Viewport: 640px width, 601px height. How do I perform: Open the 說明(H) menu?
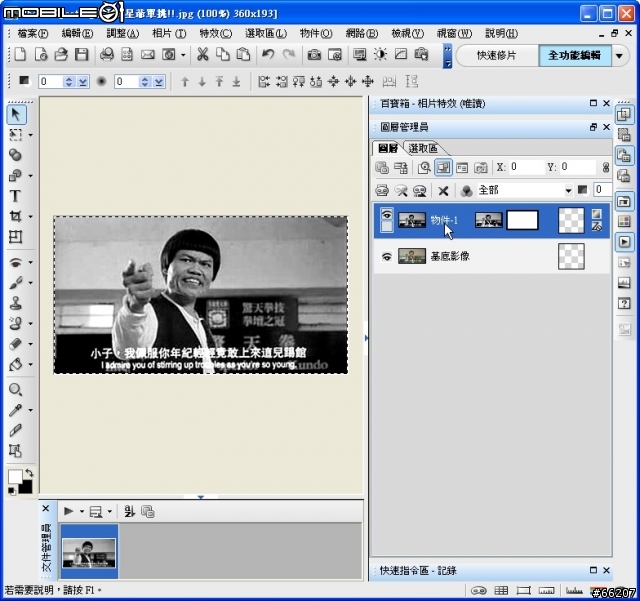[502, 33]
